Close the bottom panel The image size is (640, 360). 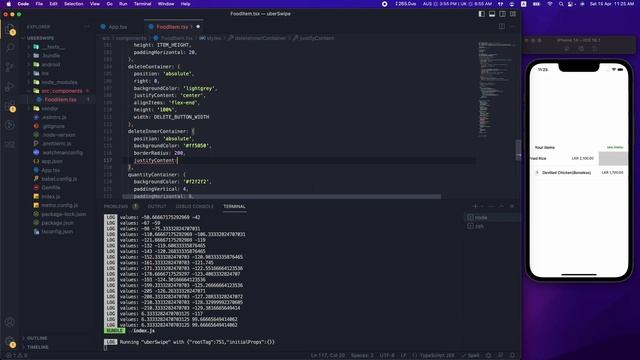513,207
